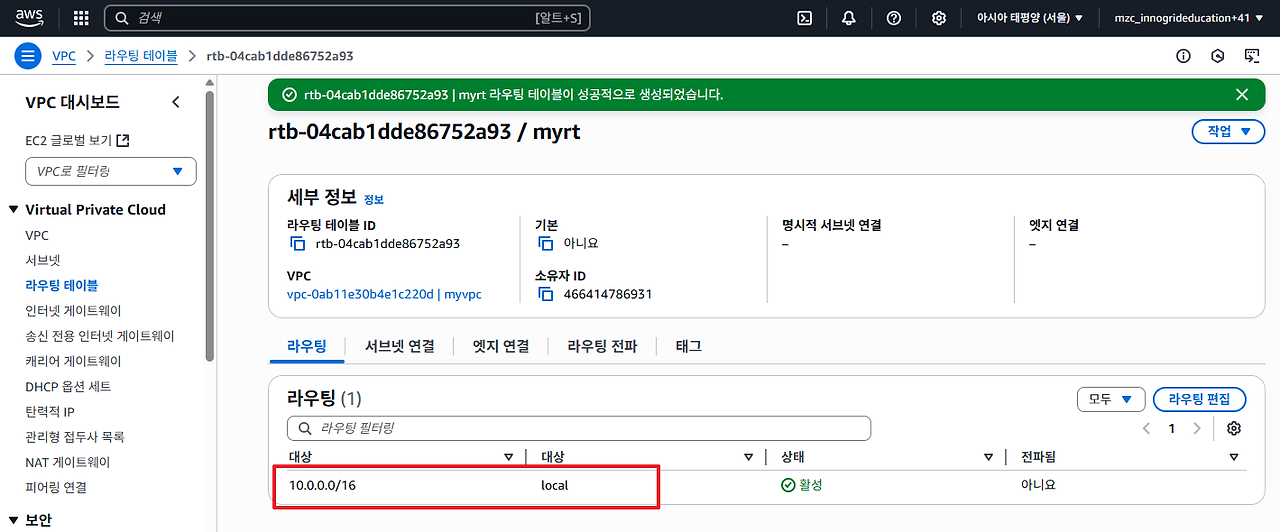Toggle the hamburger navigation menu
Screen dimensions: 1280x532
(x=28, y=56)
